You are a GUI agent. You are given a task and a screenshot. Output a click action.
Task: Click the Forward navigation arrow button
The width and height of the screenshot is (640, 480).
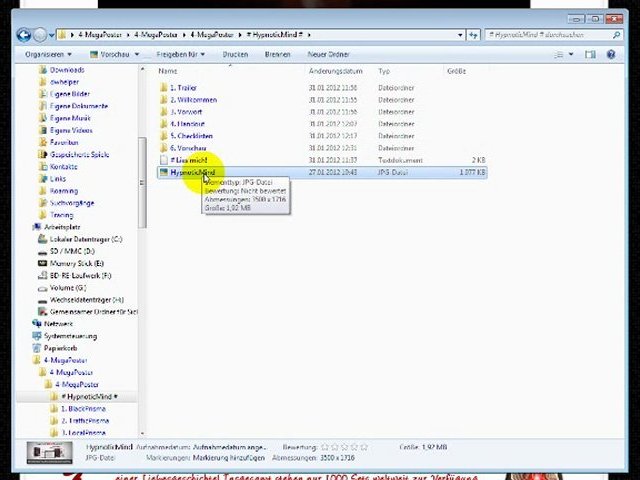(x=41, y=35)
